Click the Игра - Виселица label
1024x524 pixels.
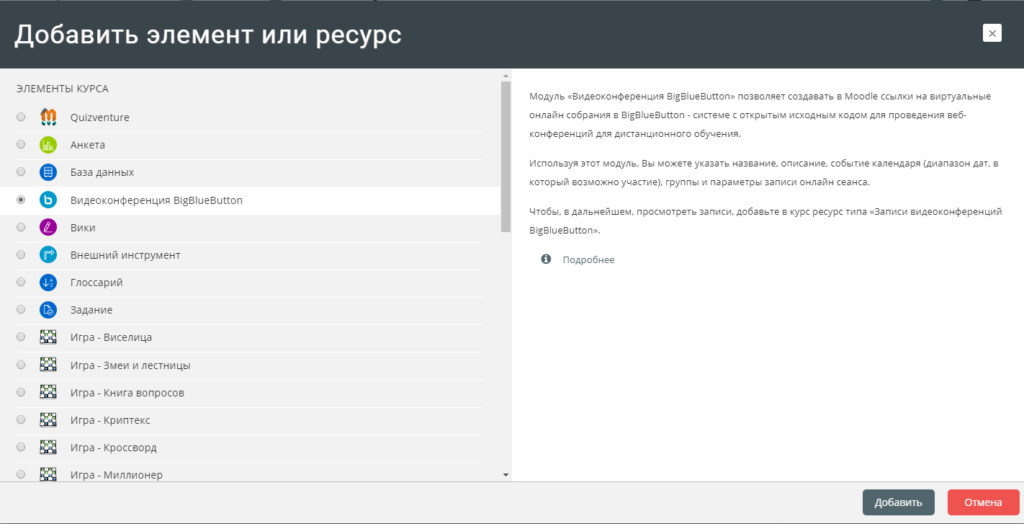(x=111, y=338)
